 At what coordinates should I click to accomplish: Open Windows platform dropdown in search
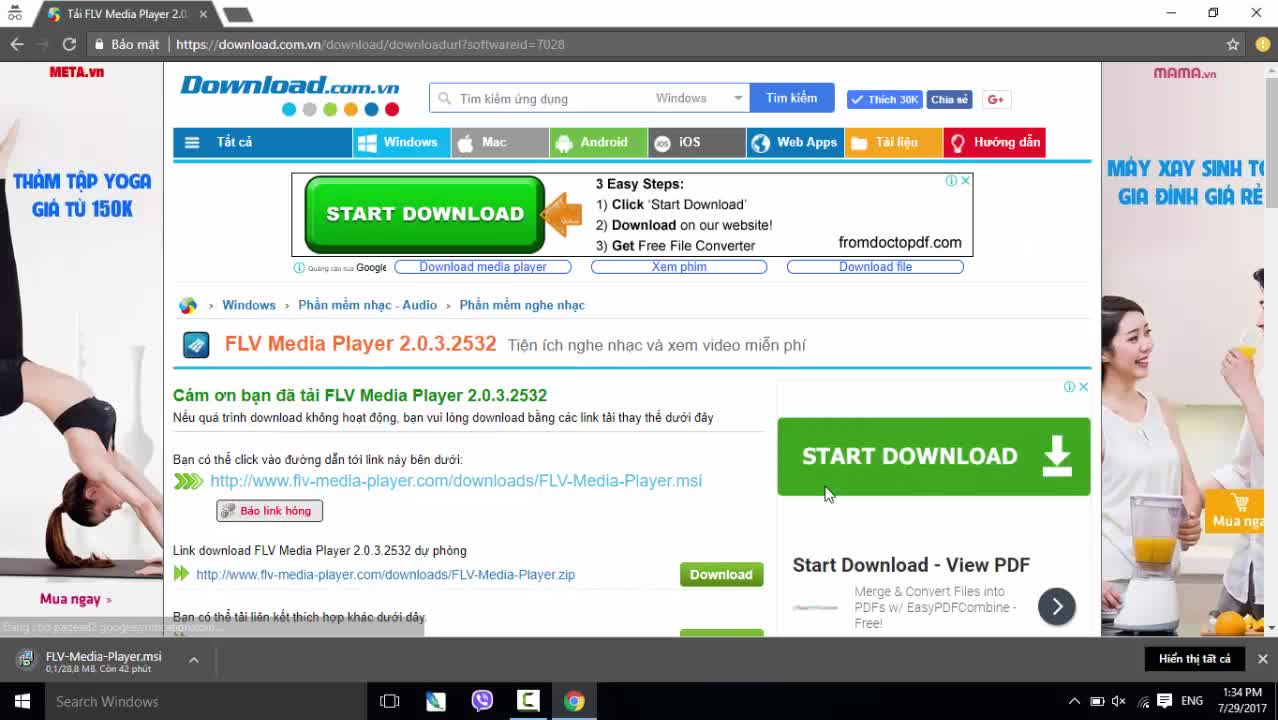(x=698, y=98)
